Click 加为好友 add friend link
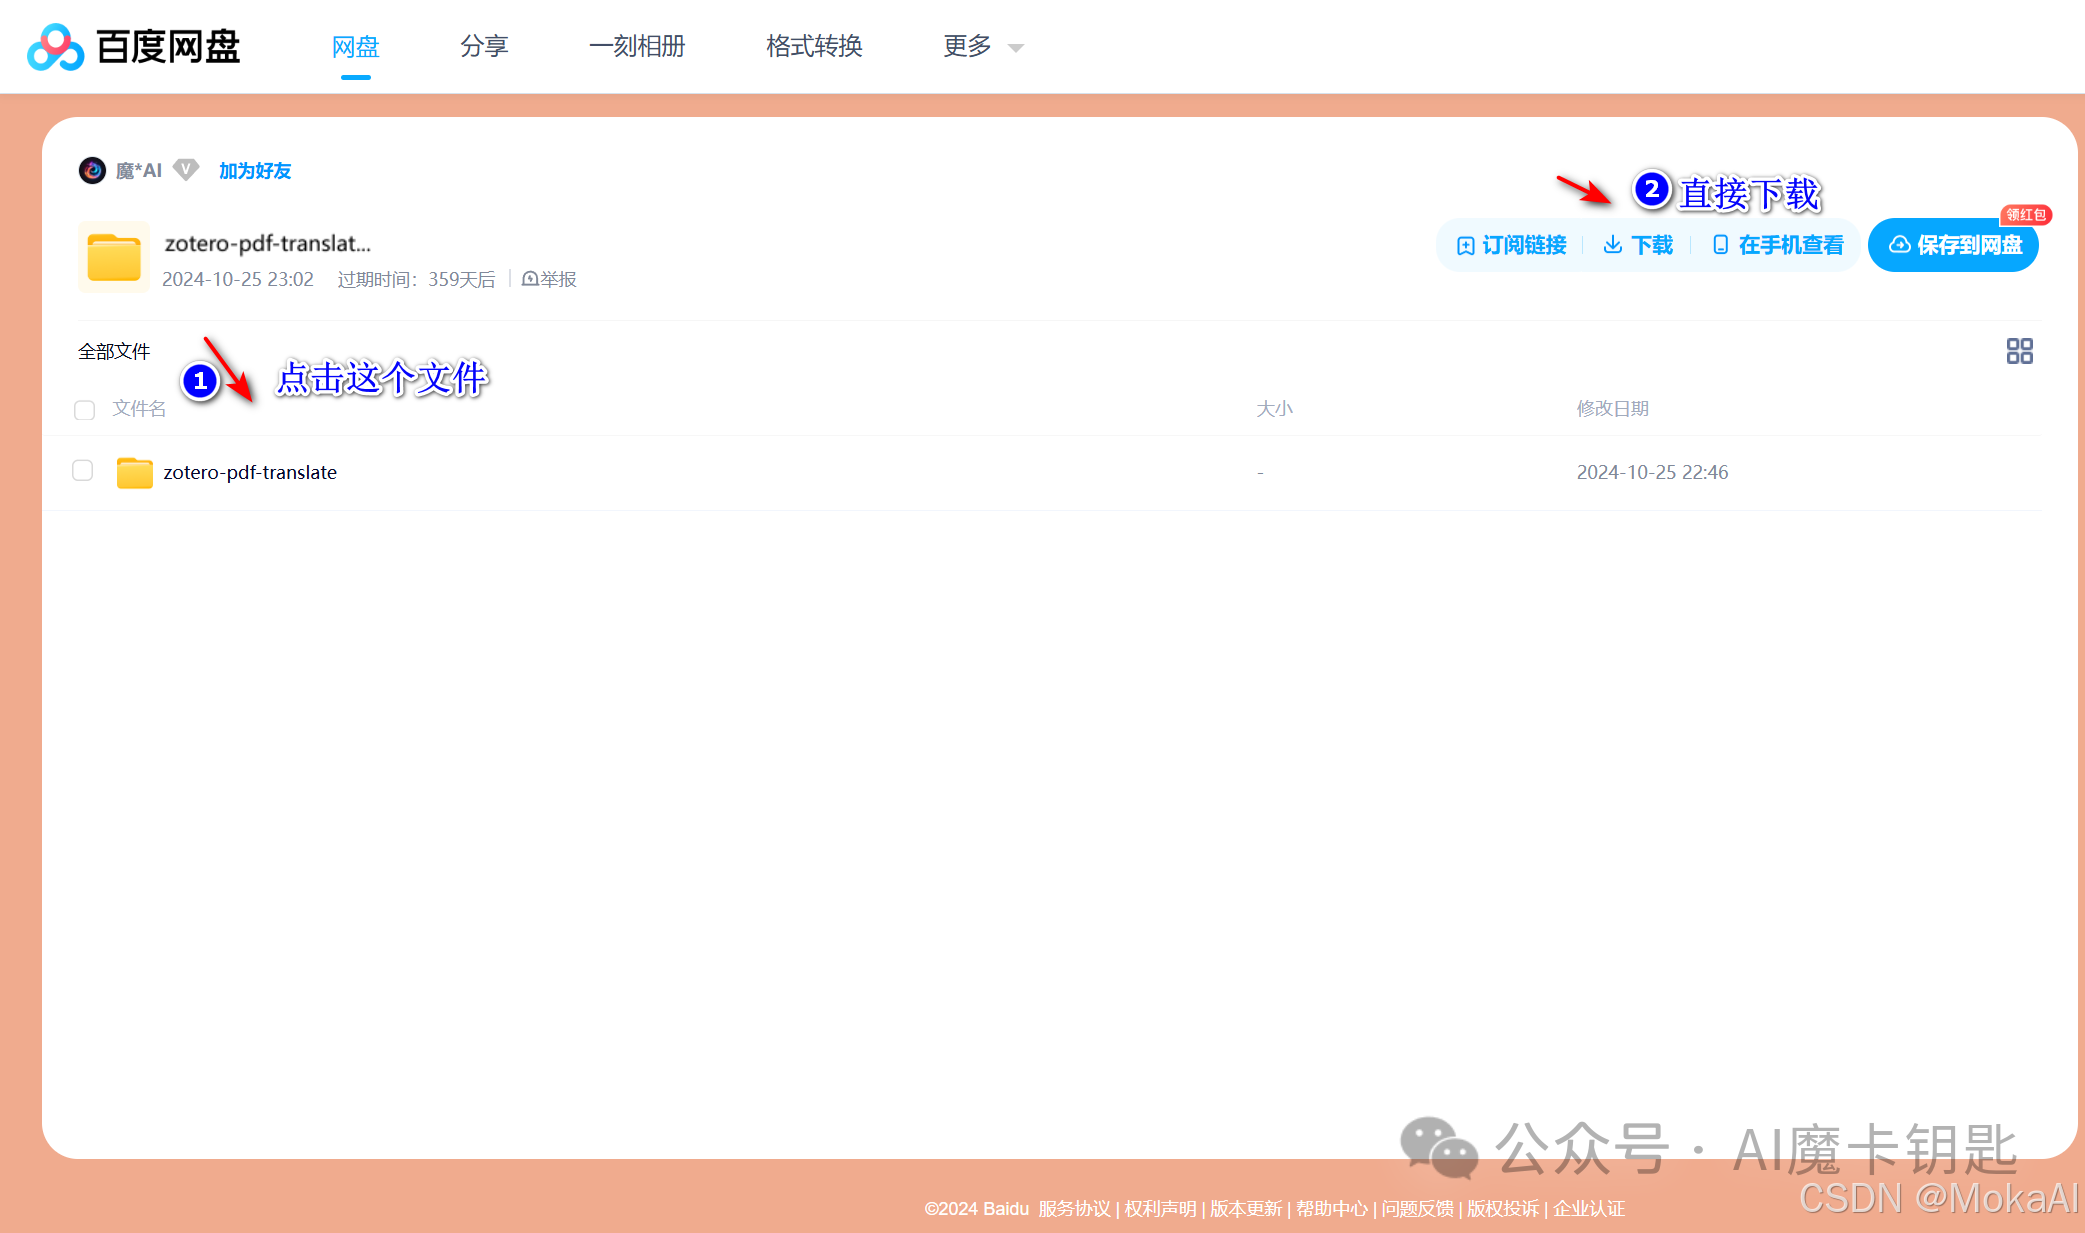The height and width of the screenshot is (1233, 2085). (255, 171)
